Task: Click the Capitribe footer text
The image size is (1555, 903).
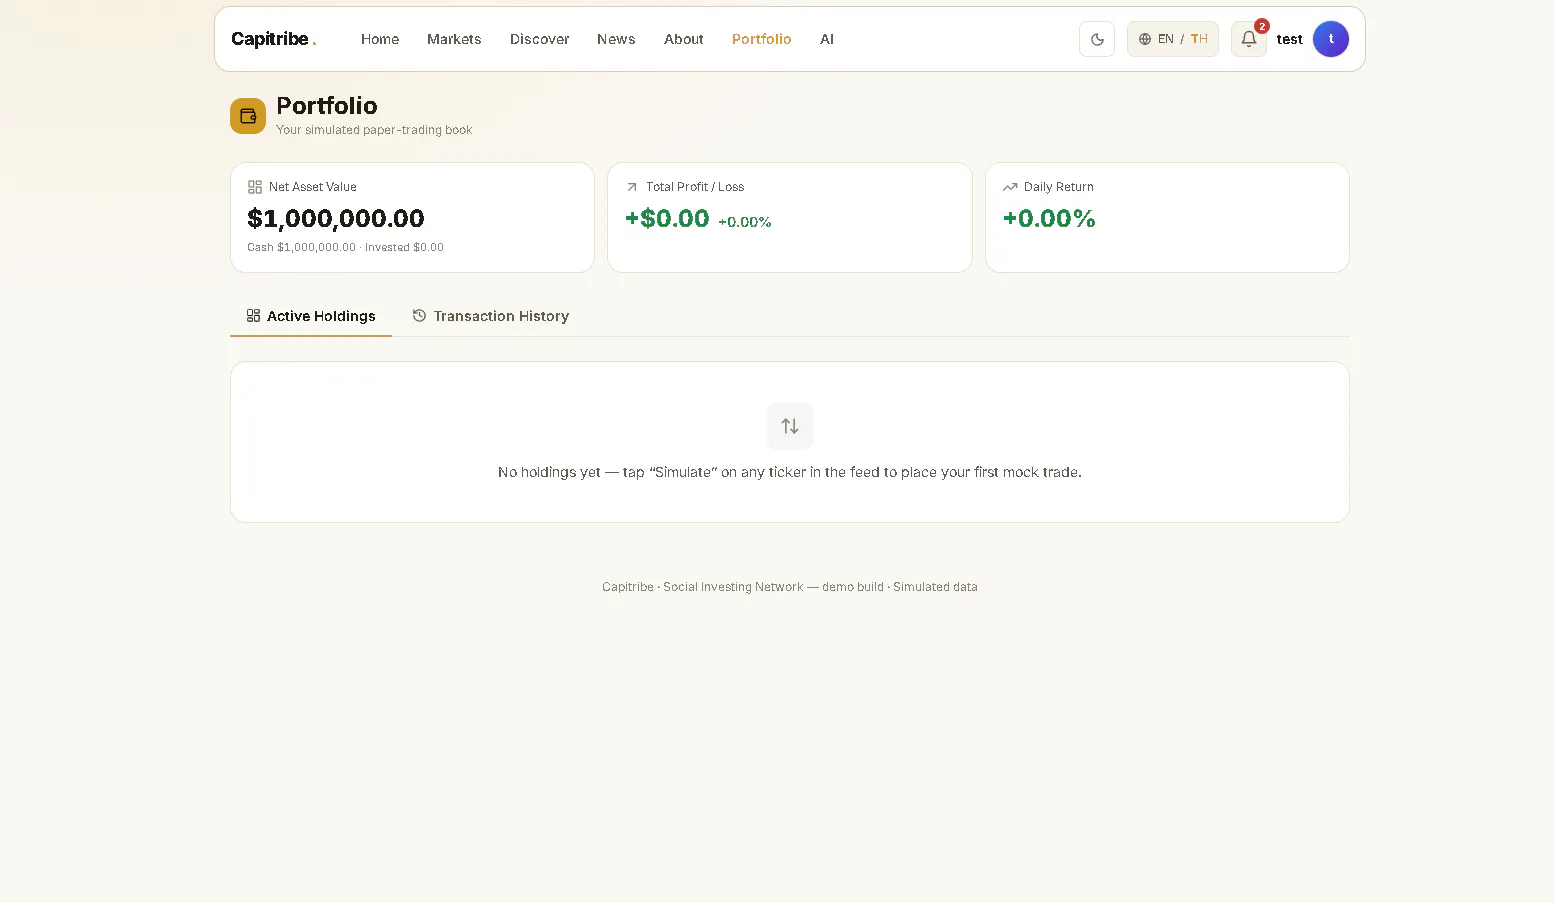Action: pos(790,587)
